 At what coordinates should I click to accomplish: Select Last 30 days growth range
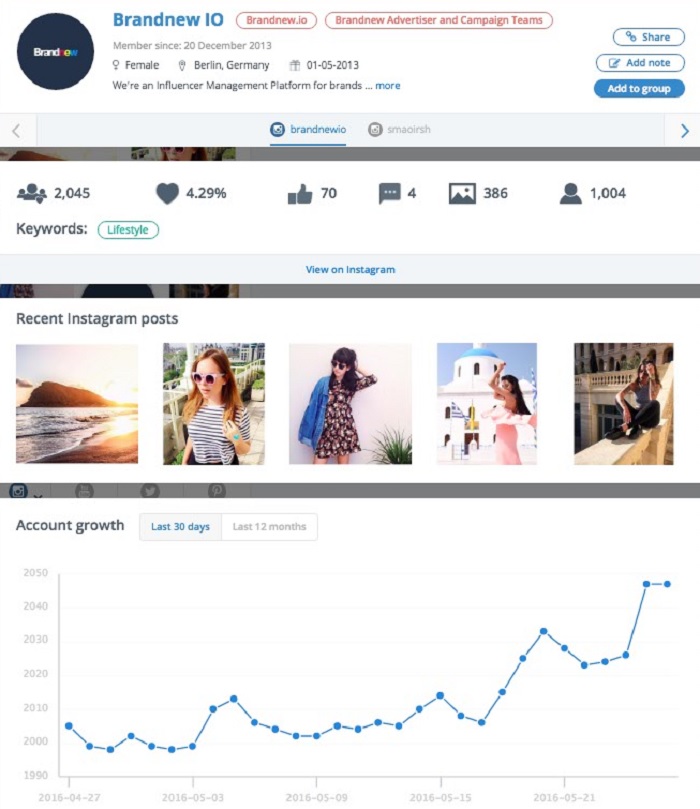tap(181, 527)
